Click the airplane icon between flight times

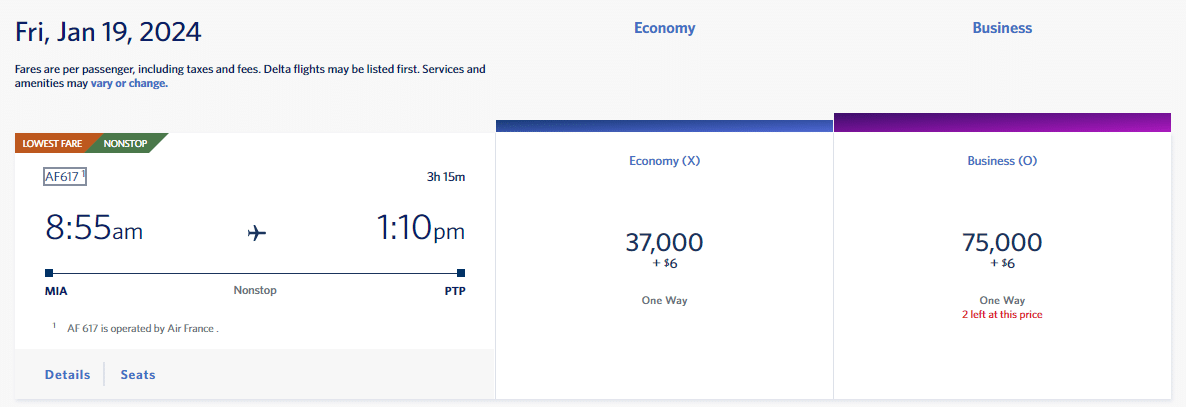[257, 233]
